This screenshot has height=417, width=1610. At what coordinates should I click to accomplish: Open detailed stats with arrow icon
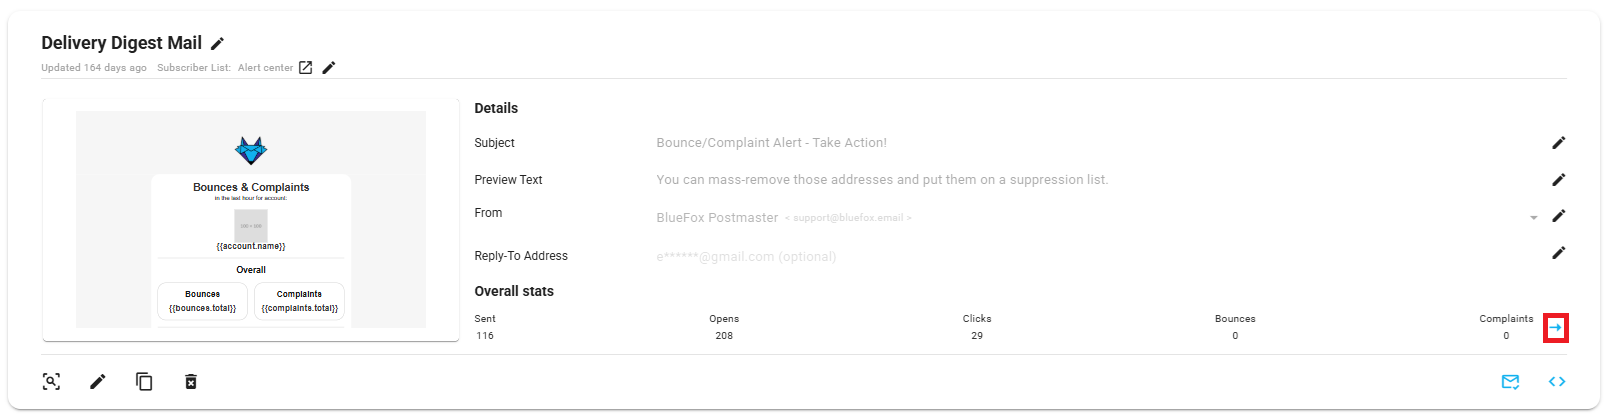tap(1555, 328)
